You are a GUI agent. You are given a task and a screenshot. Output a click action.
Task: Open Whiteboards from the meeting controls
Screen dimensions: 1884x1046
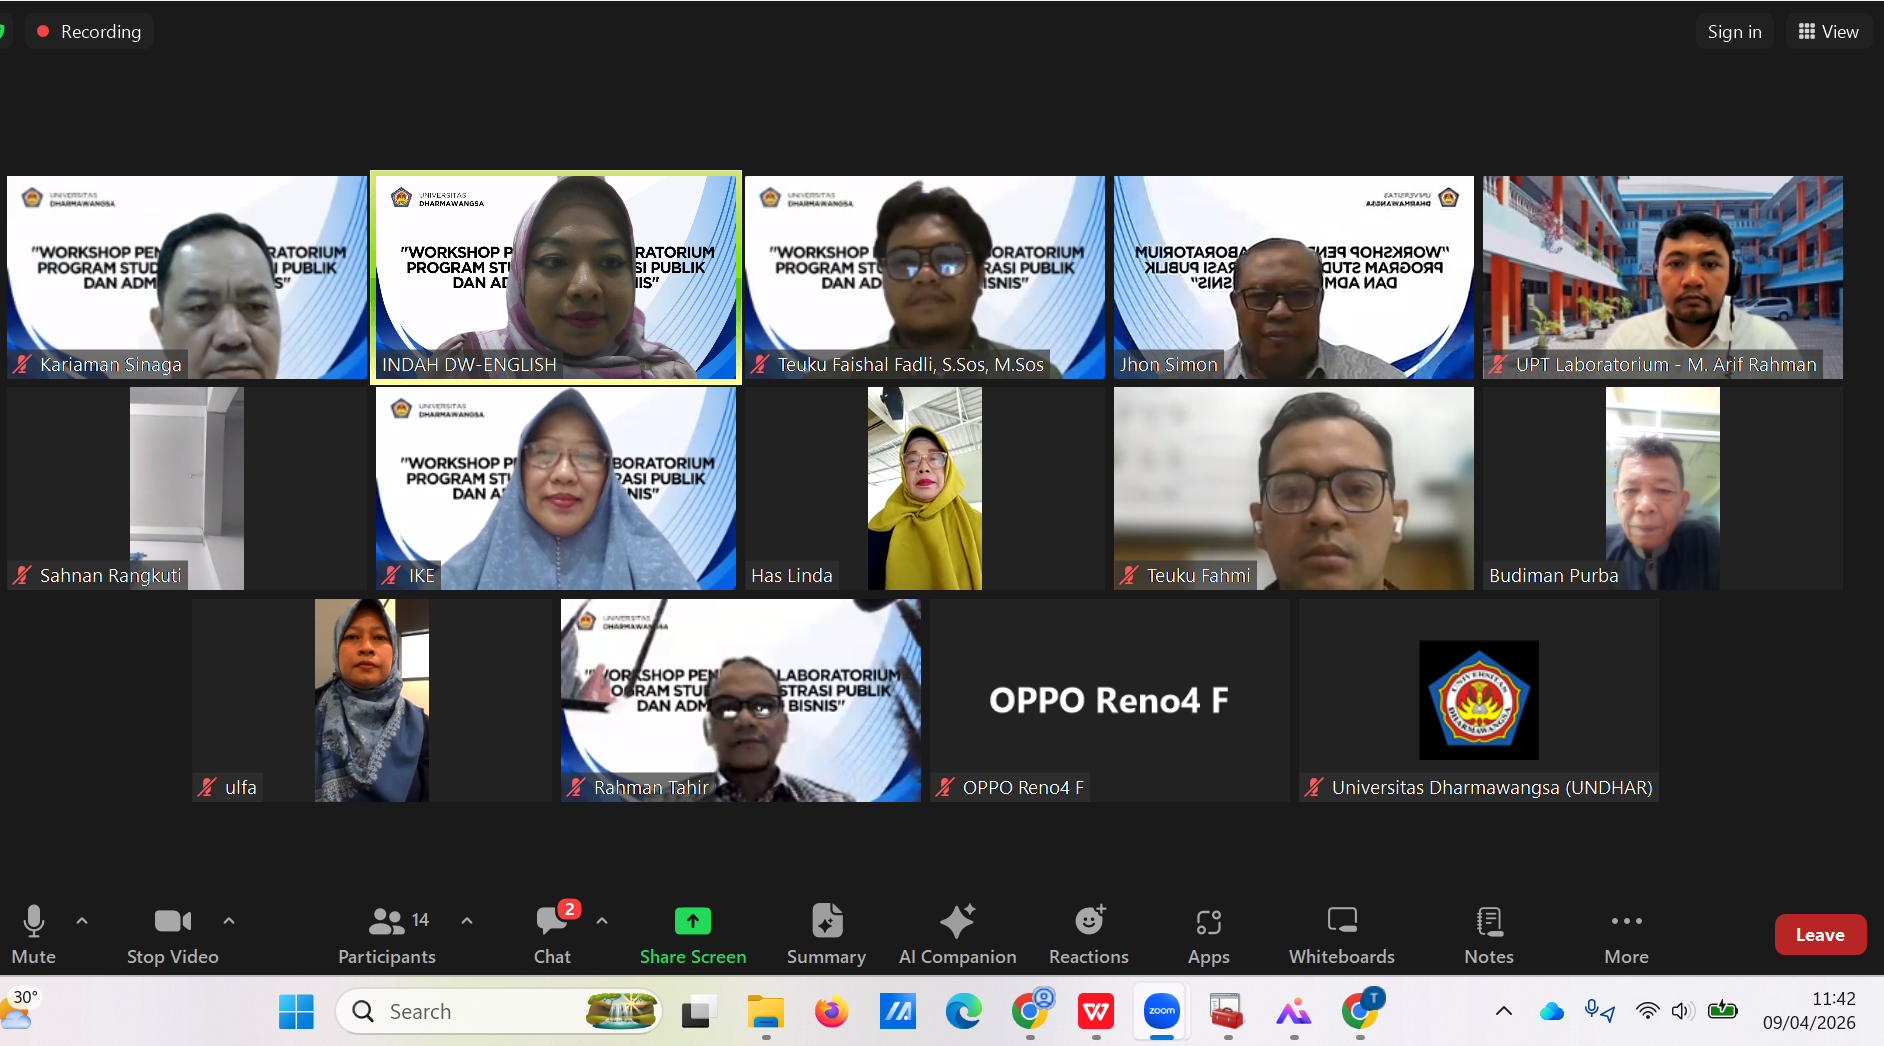coord(1341,934)
